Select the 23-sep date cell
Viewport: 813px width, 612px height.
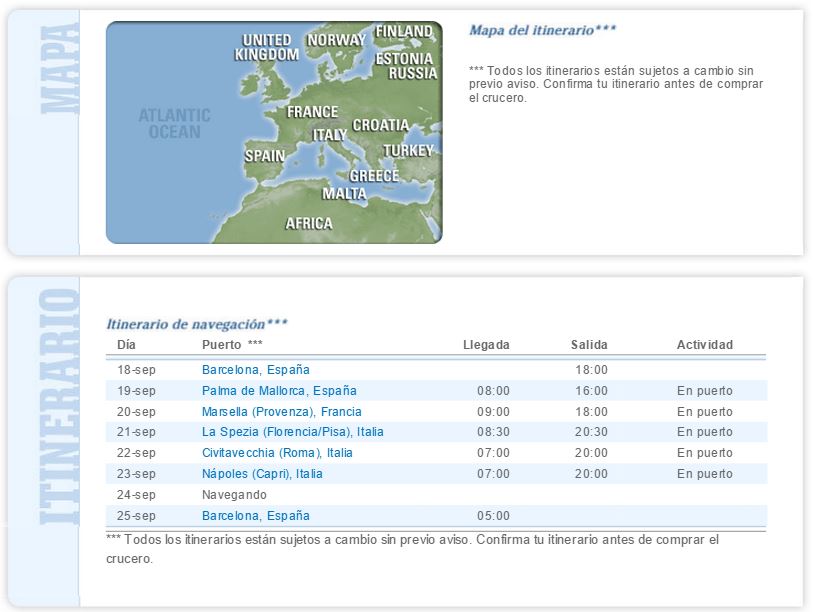136,474
